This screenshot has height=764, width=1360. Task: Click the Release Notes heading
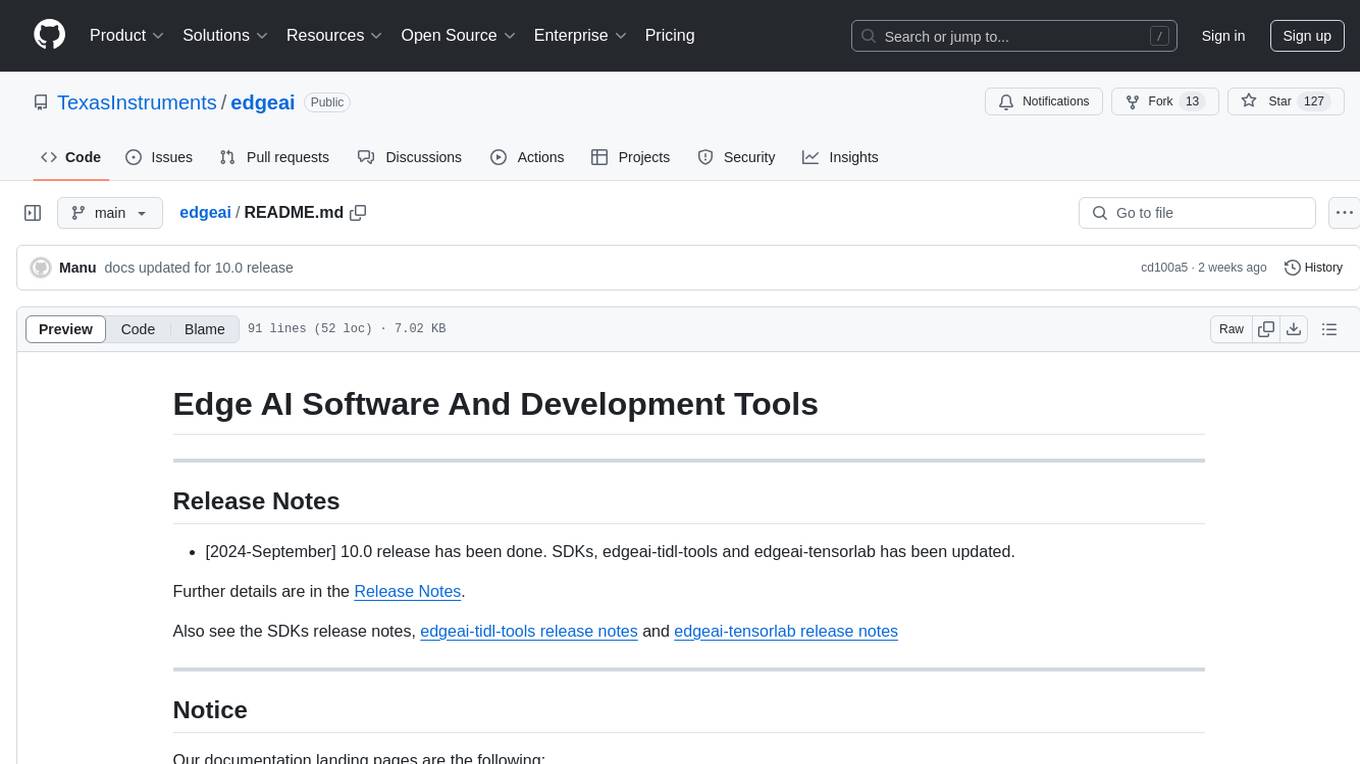(x=256, y=501)
